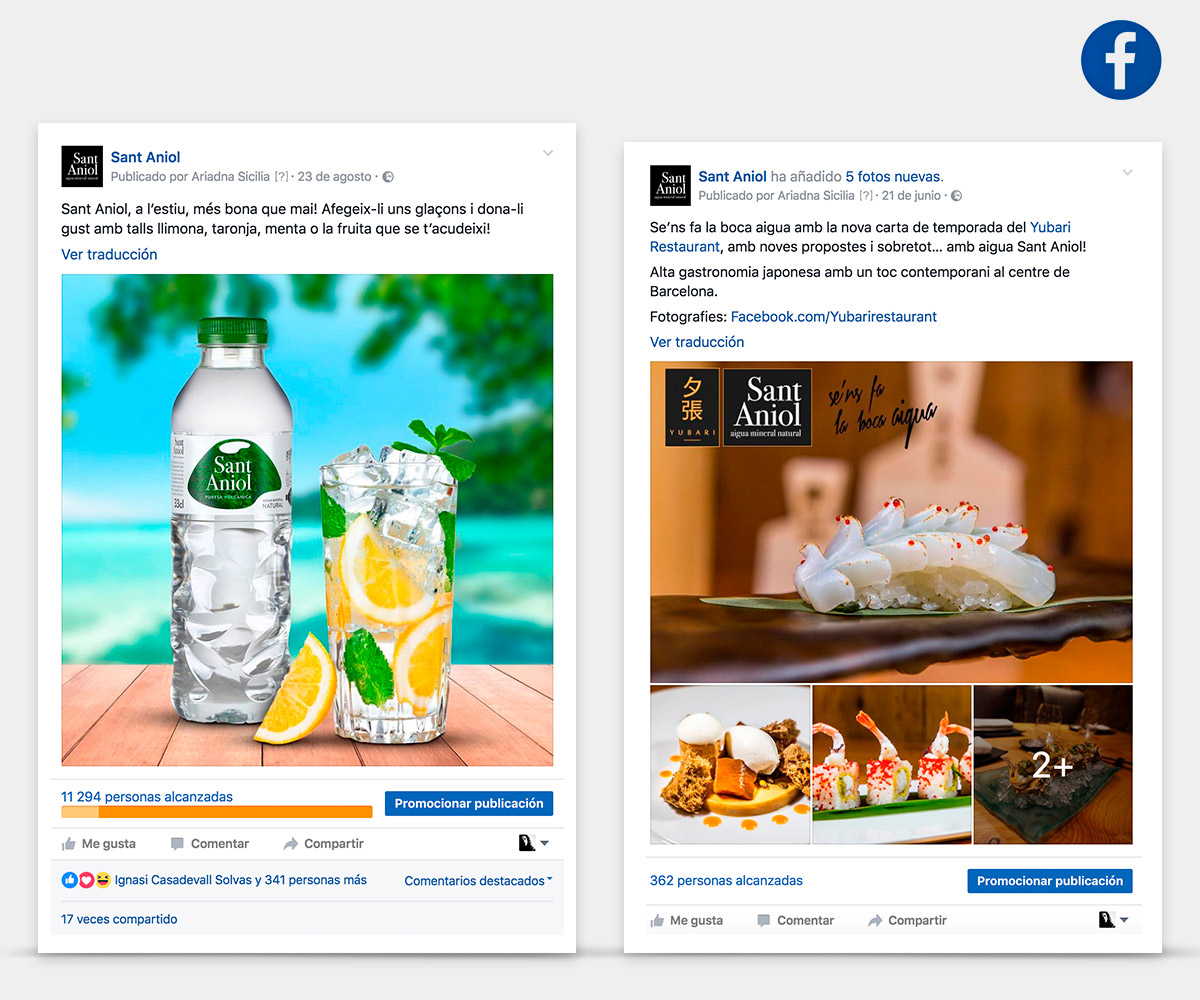The image size is (1200, 1000).
Task: Open the water bottle and lemon glass photo
Action: coord(307,520)
